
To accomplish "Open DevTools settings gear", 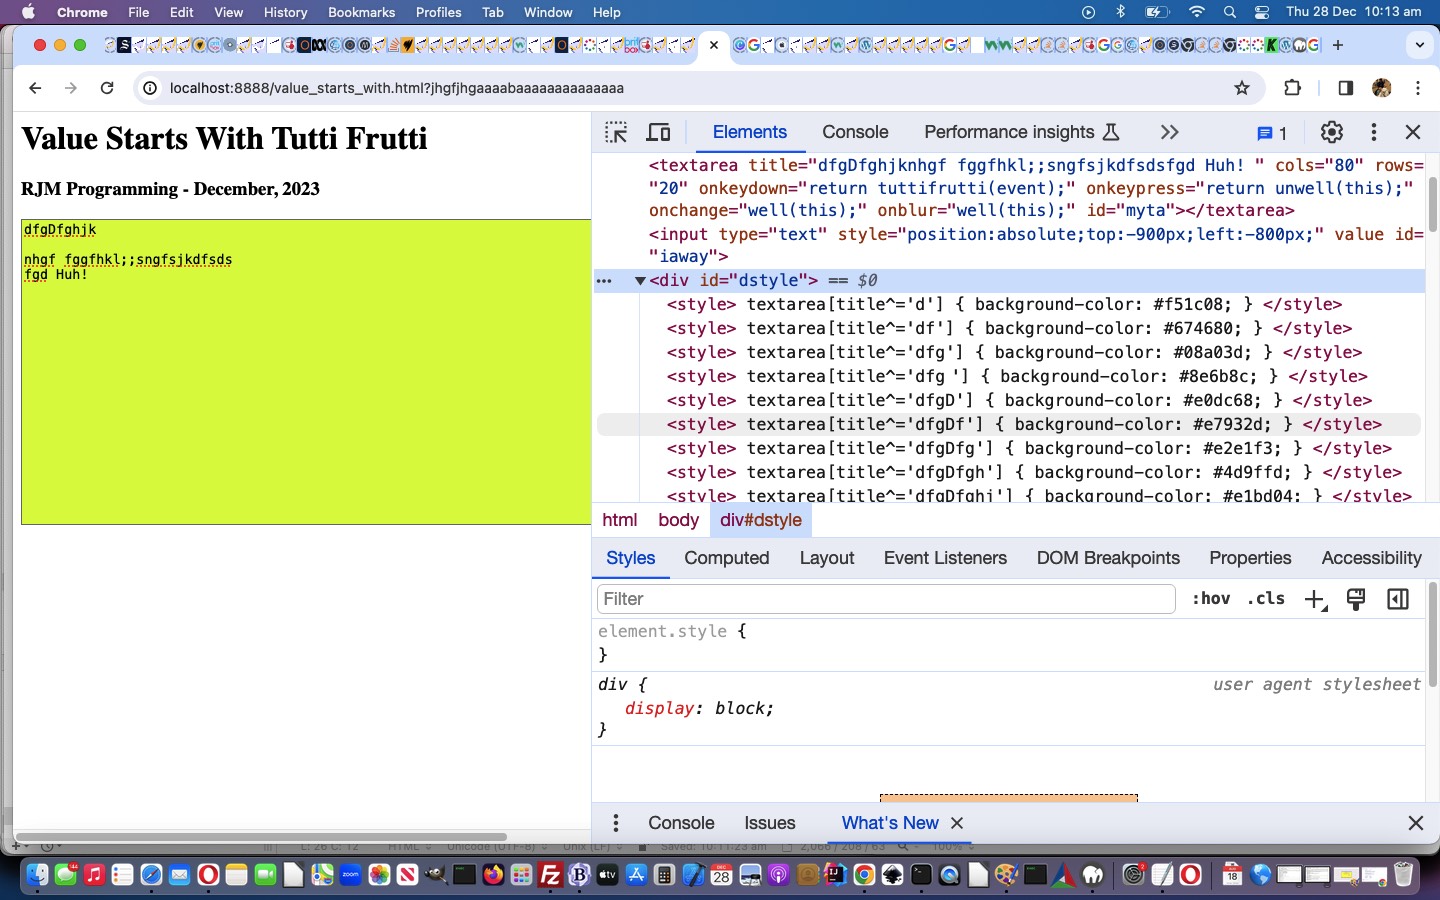I will pyautogui.click(x=1331, y=132).
